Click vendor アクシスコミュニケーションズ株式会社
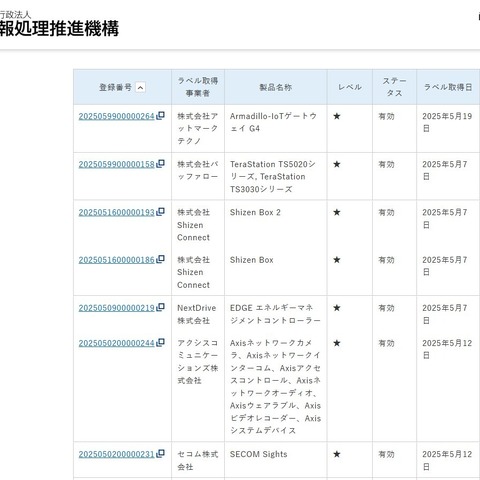Viewport: 480px width, 480px height. pos(198,362)
